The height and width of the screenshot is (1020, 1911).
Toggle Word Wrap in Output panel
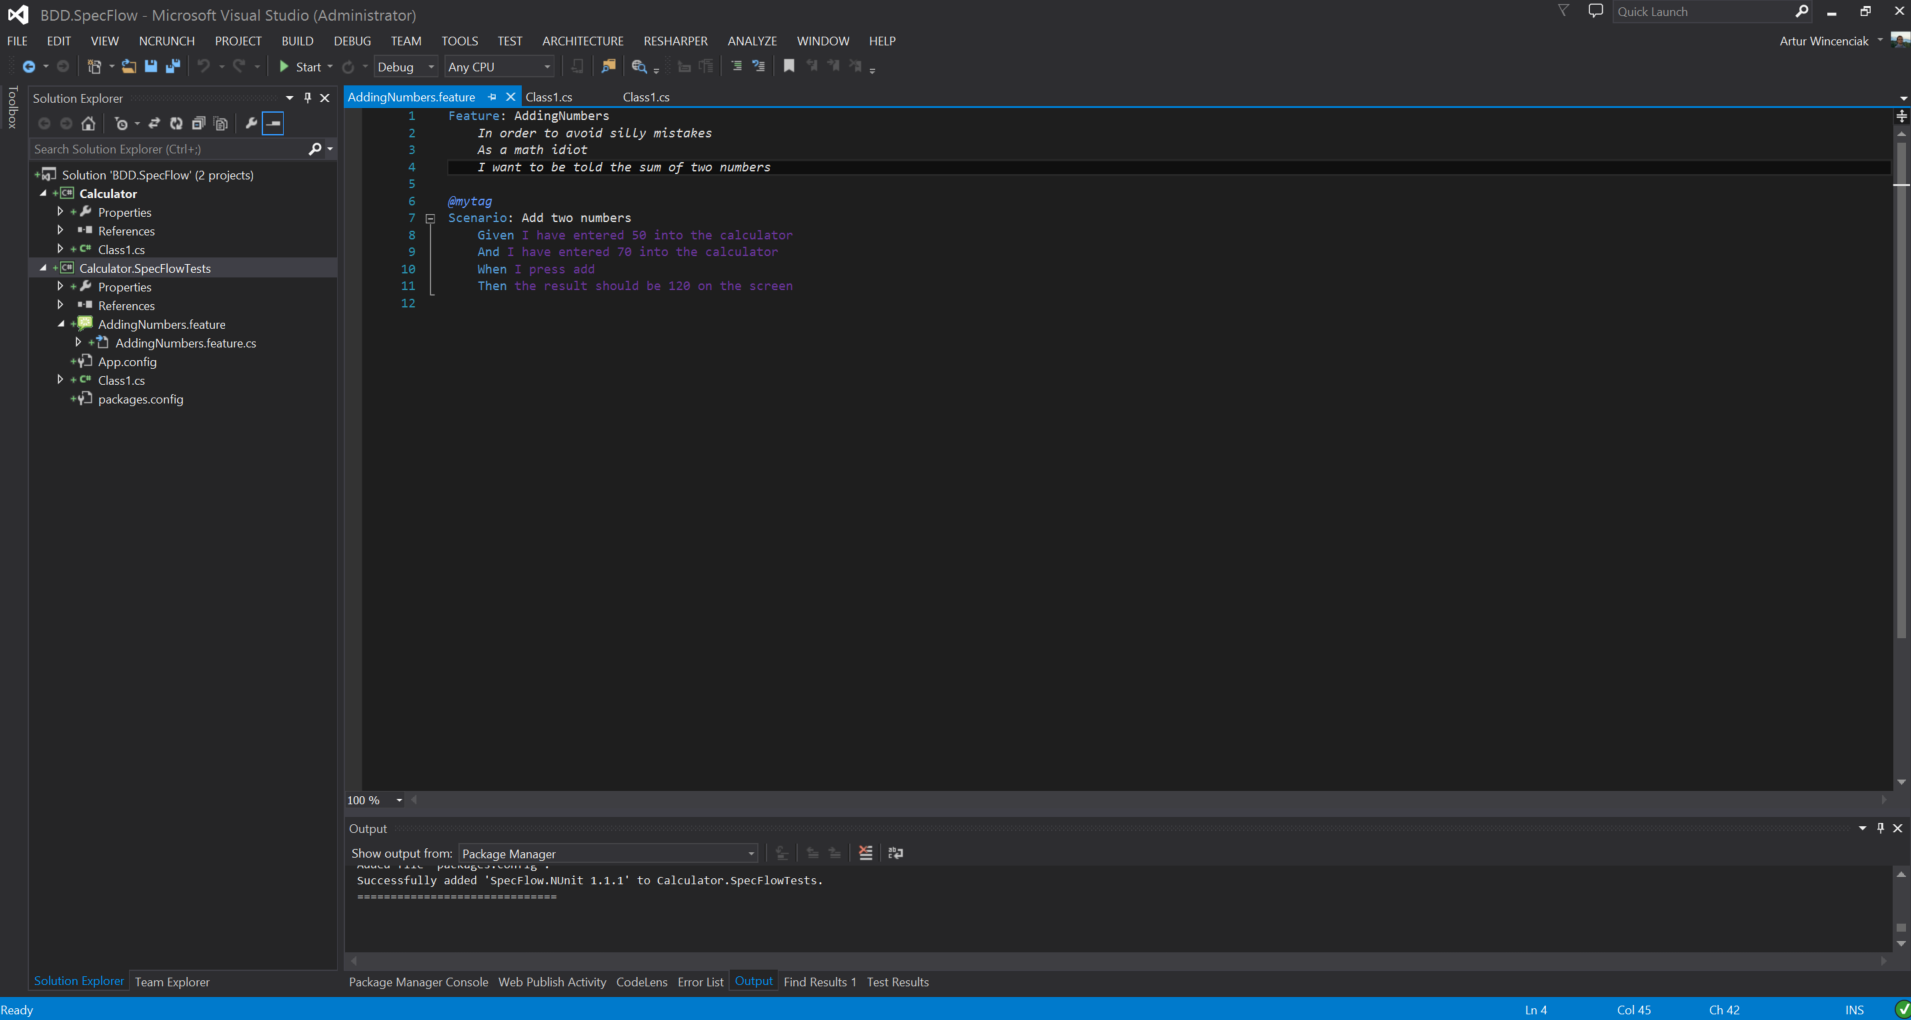(x=896, y=853)
